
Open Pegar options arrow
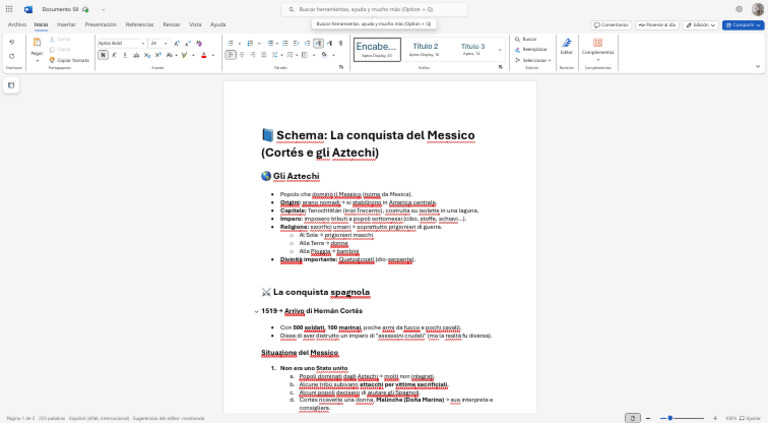(37, 61)
